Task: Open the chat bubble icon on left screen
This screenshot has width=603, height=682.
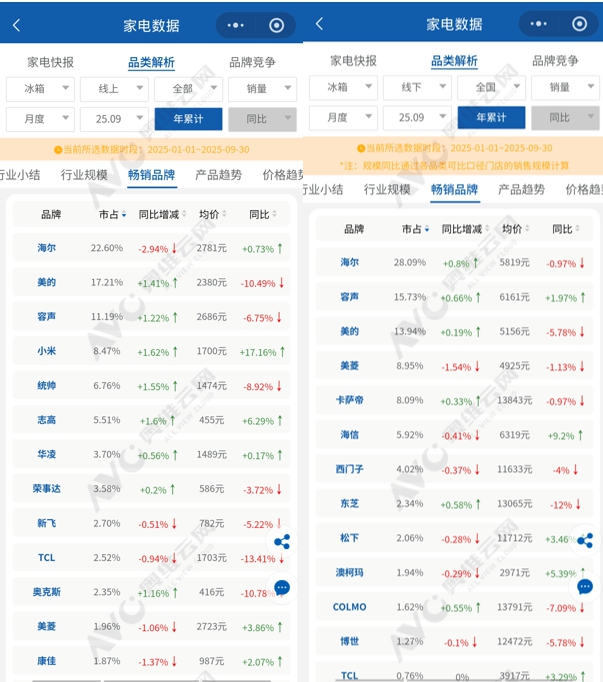Action: point(282,588)
